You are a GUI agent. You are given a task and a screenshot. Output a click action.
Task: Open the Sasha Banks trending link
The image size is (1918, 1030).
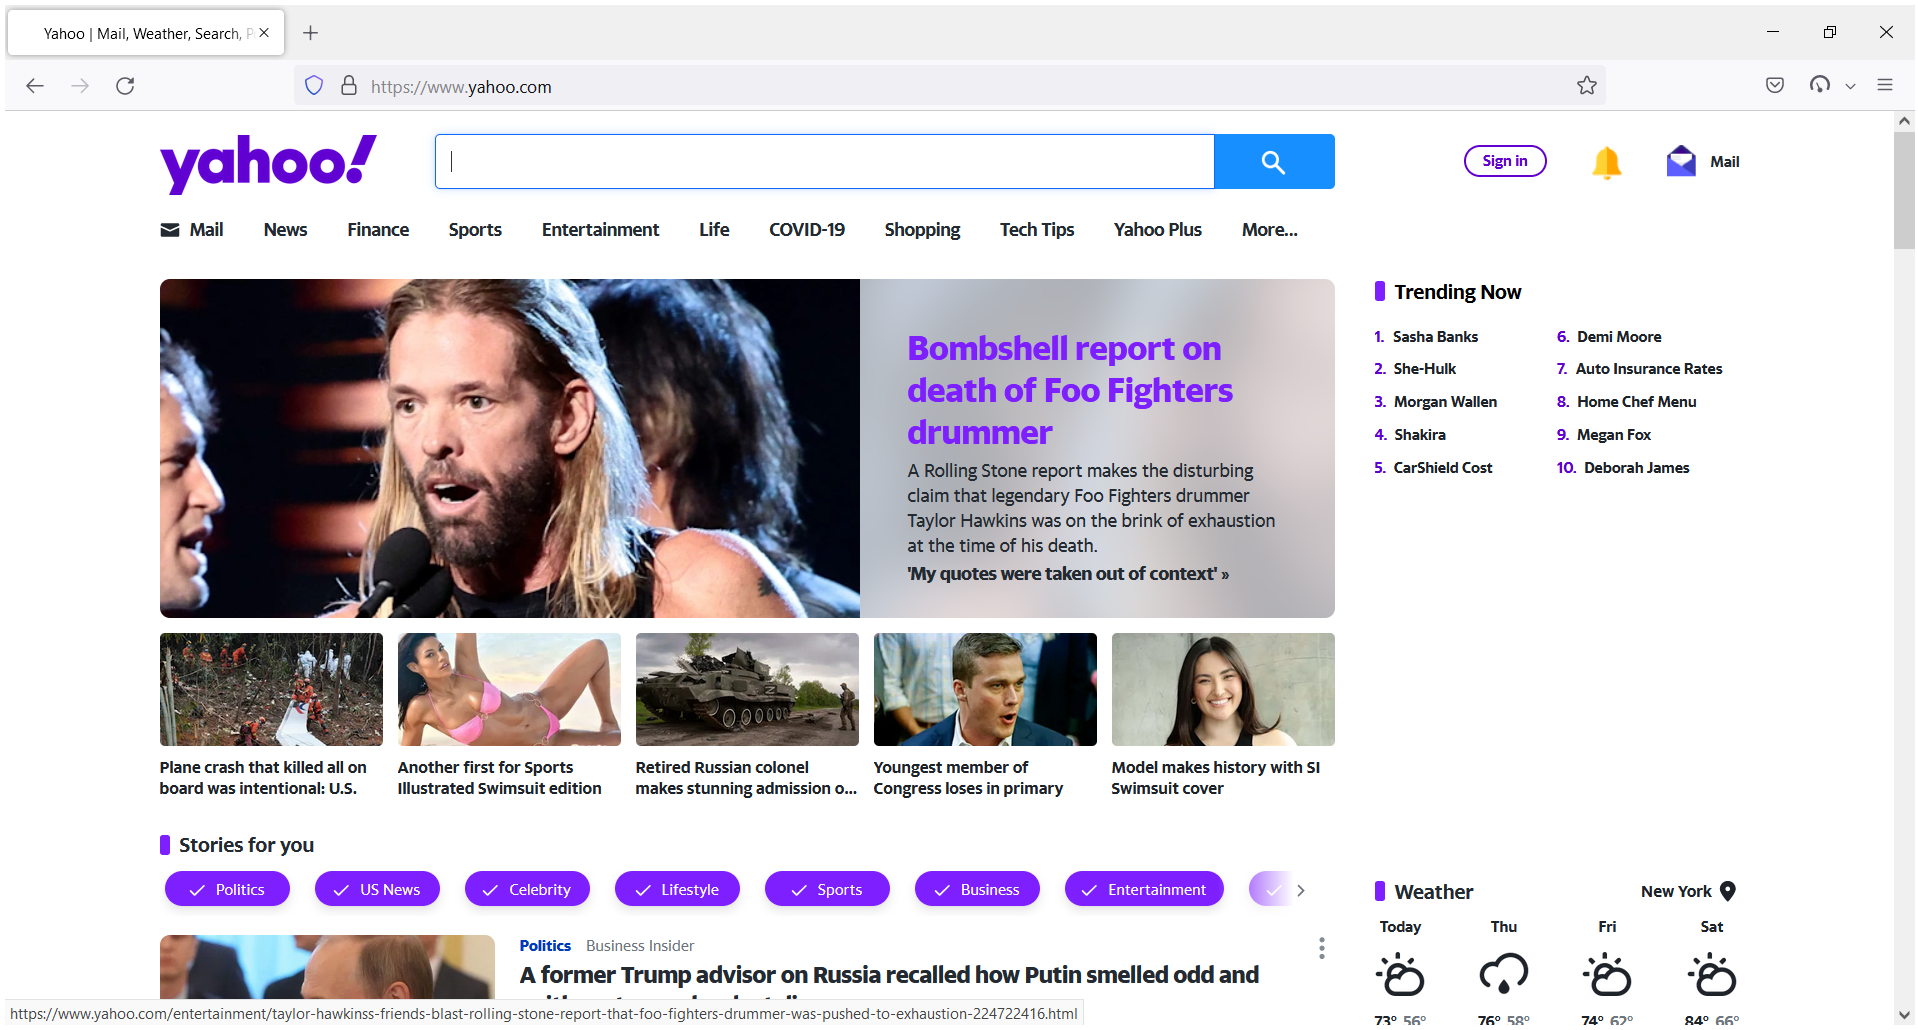(1435, 336)
